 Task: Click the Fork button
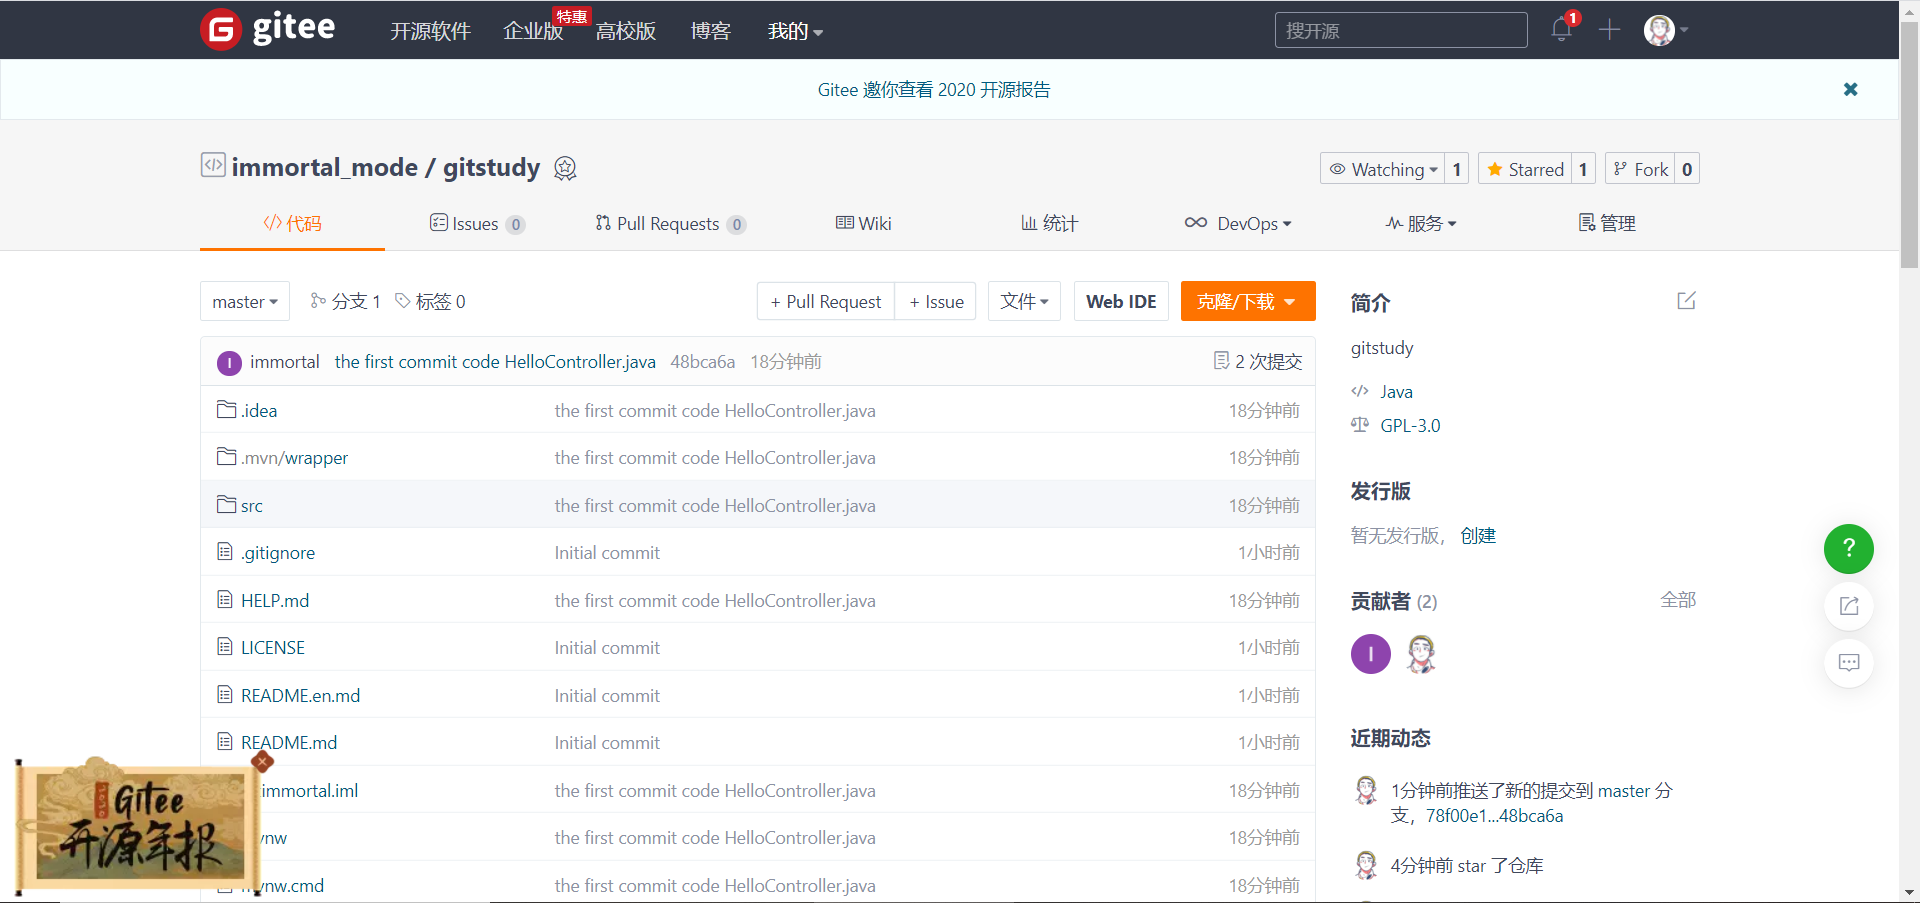[x=1641, y=169]
